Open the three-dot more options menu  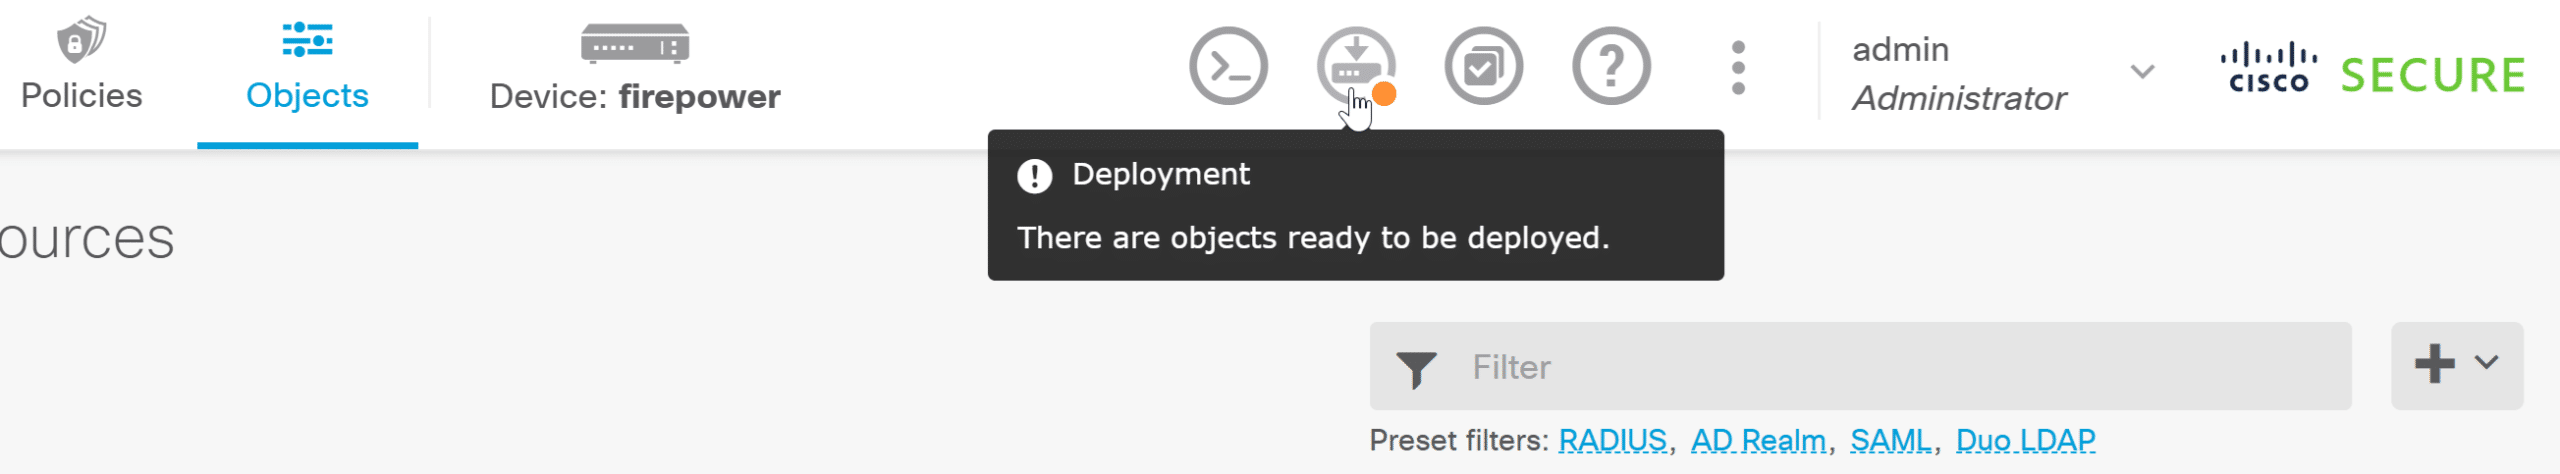coord(1738,68)
